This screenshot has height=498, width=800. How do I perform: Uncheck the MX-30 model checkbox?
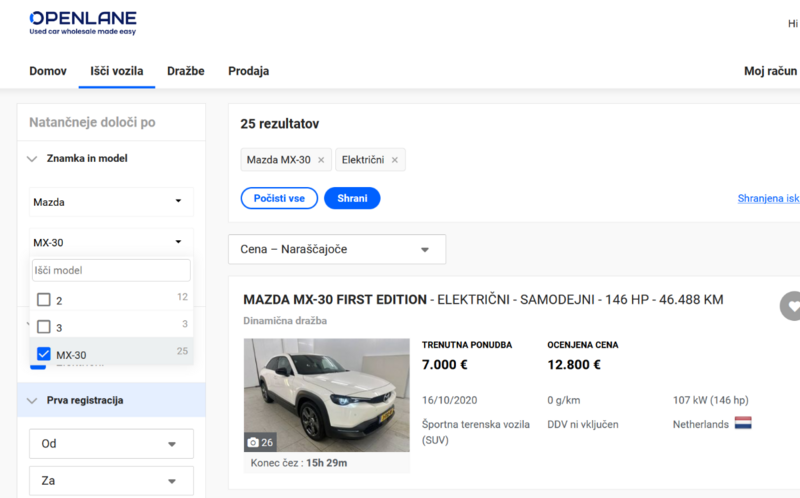click(44, 354)
